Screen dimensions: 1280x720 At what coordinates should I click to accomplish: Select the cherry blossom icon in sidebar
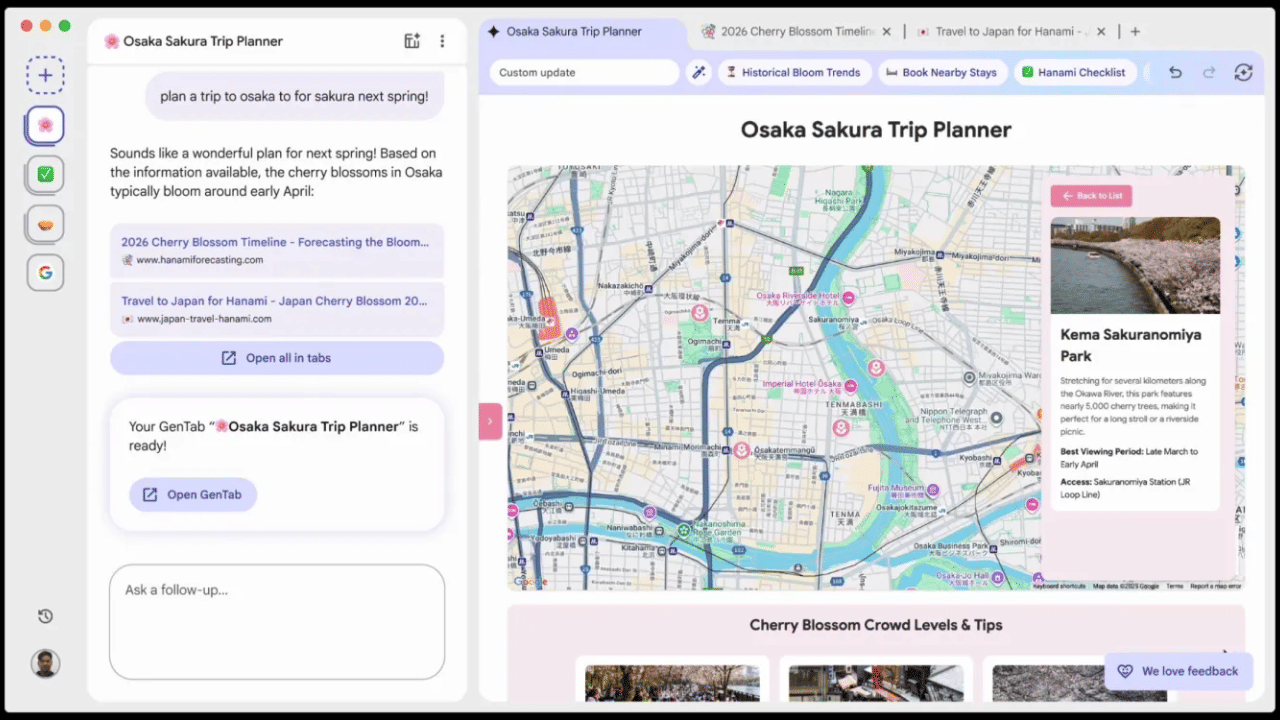pos(45,125)
